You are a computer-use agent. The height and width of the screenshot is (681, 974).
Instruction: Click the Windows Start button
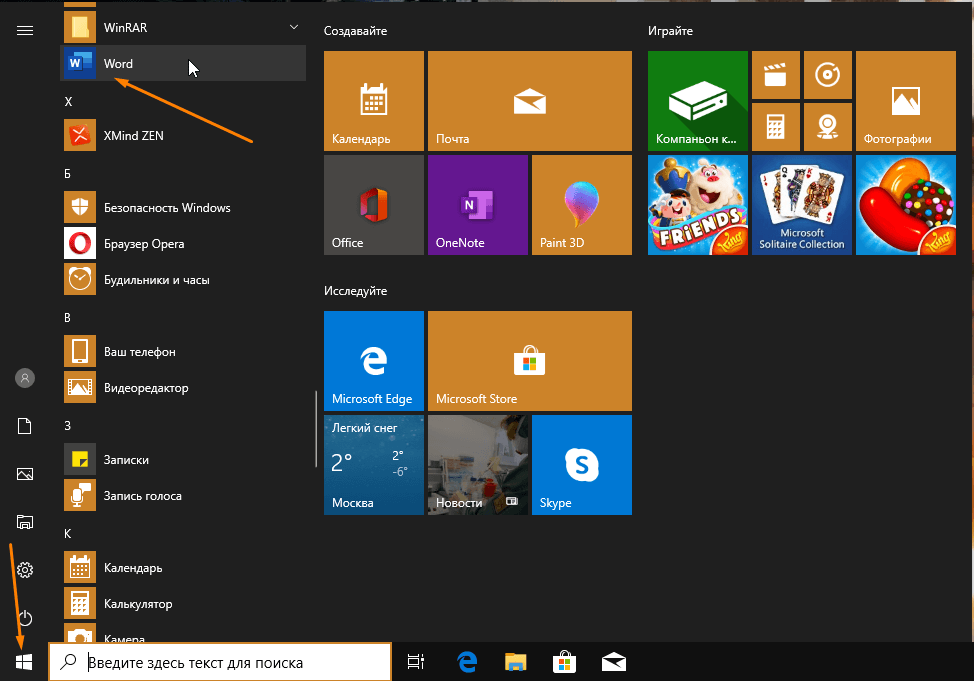pos(24,662)
